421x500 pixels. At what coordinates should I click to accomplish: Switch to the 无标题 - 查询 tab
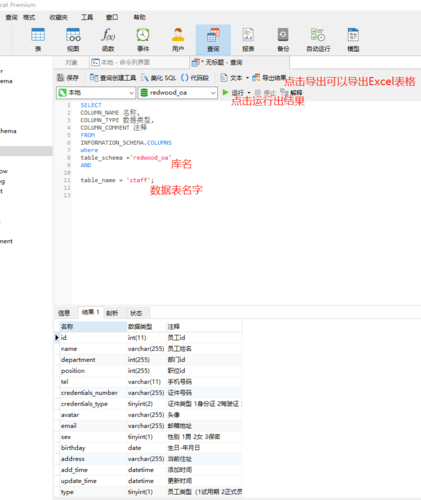(x=239, y=62)
